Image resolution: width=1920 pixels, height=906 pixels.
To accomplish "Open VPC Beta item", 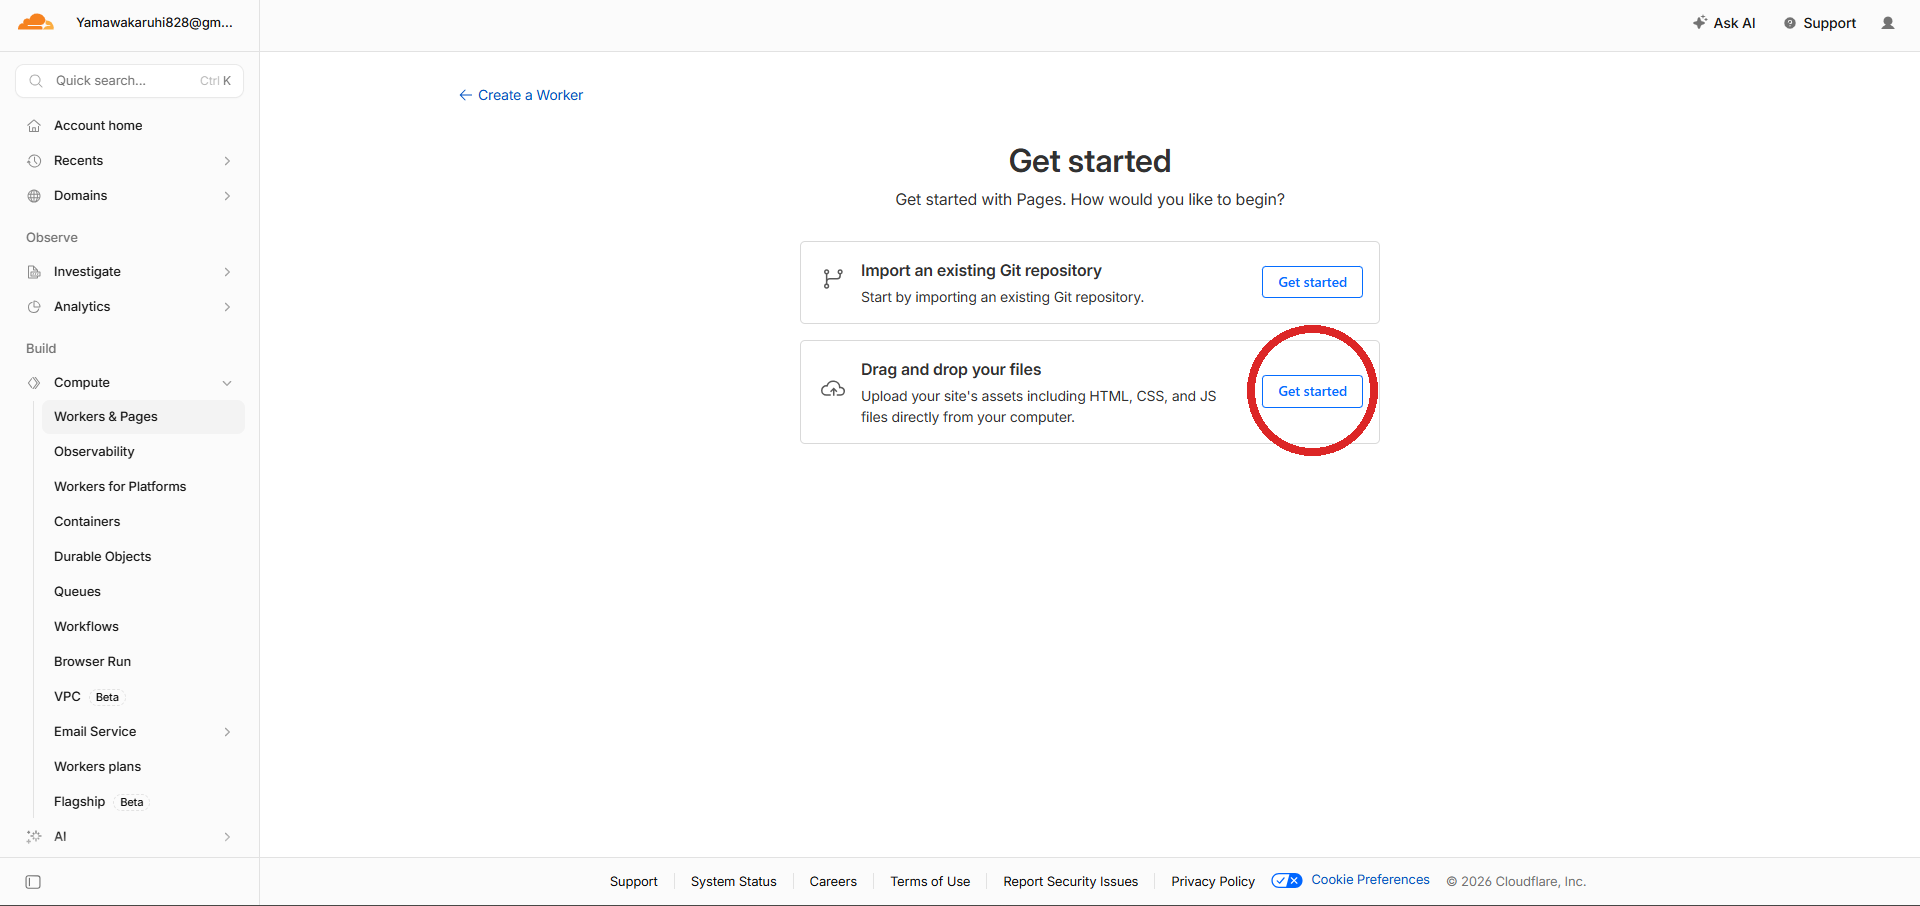I will [88, 697].
